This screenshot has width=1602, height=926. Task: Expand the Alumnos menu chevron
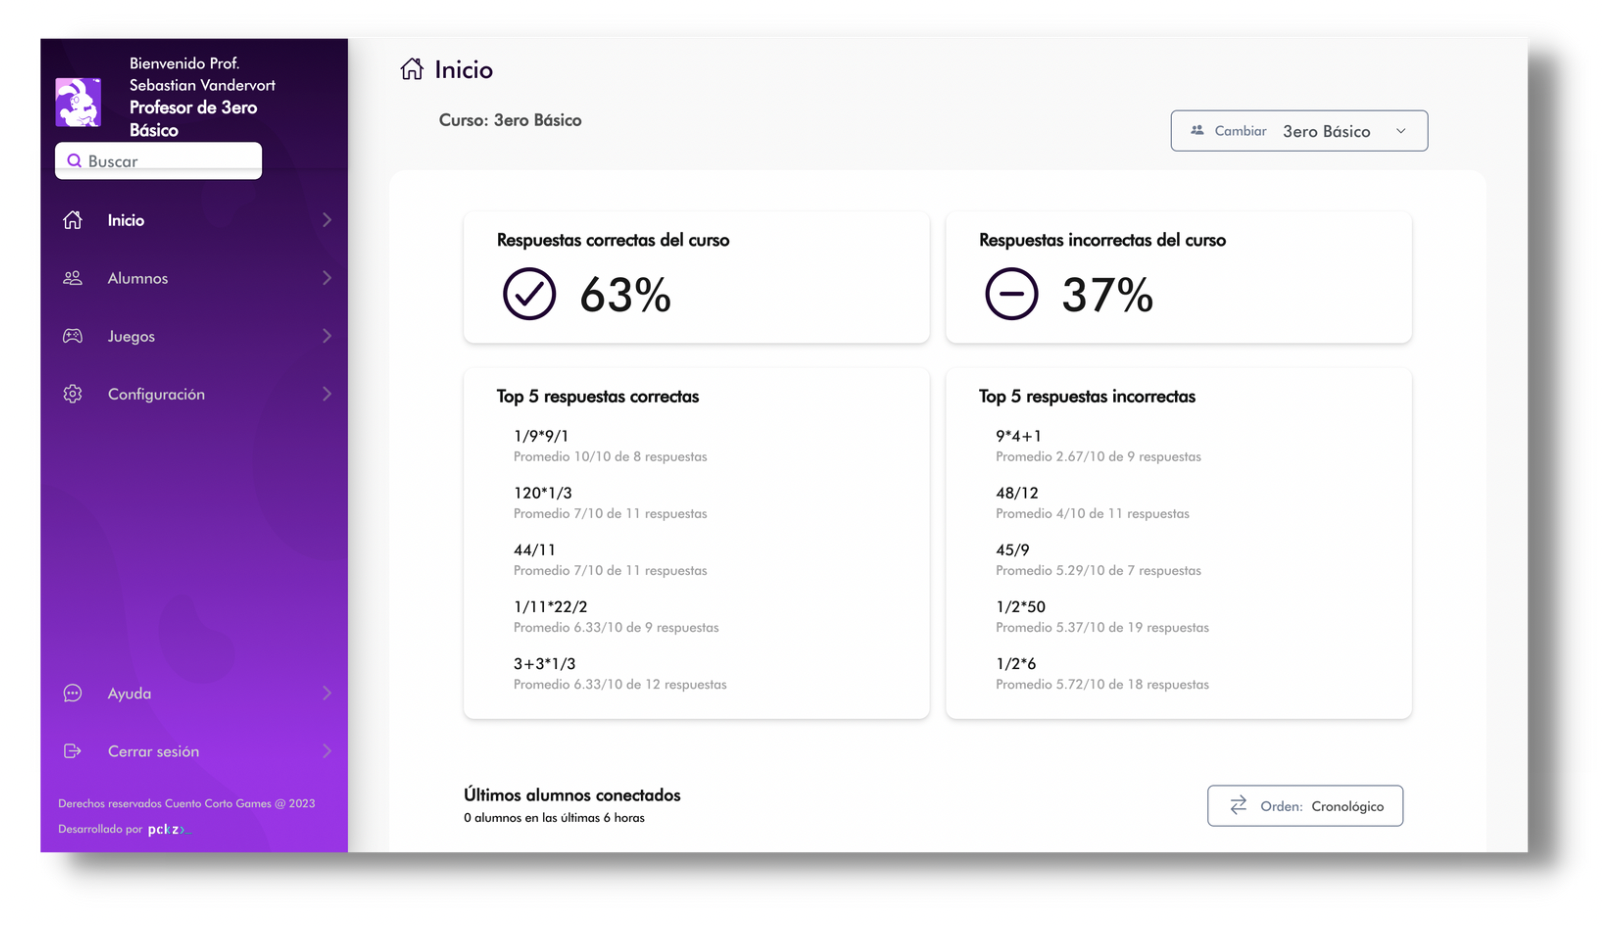point(327,278)
